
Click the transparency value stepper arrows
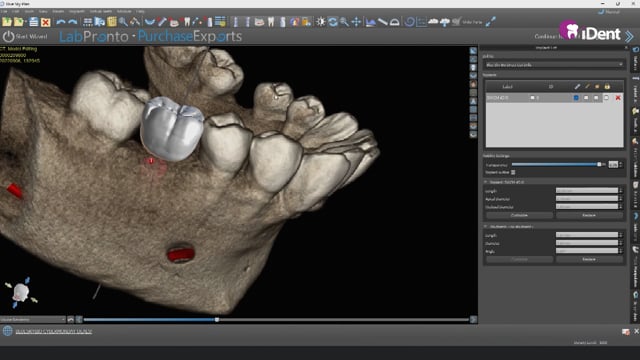(x=621, y=164)
